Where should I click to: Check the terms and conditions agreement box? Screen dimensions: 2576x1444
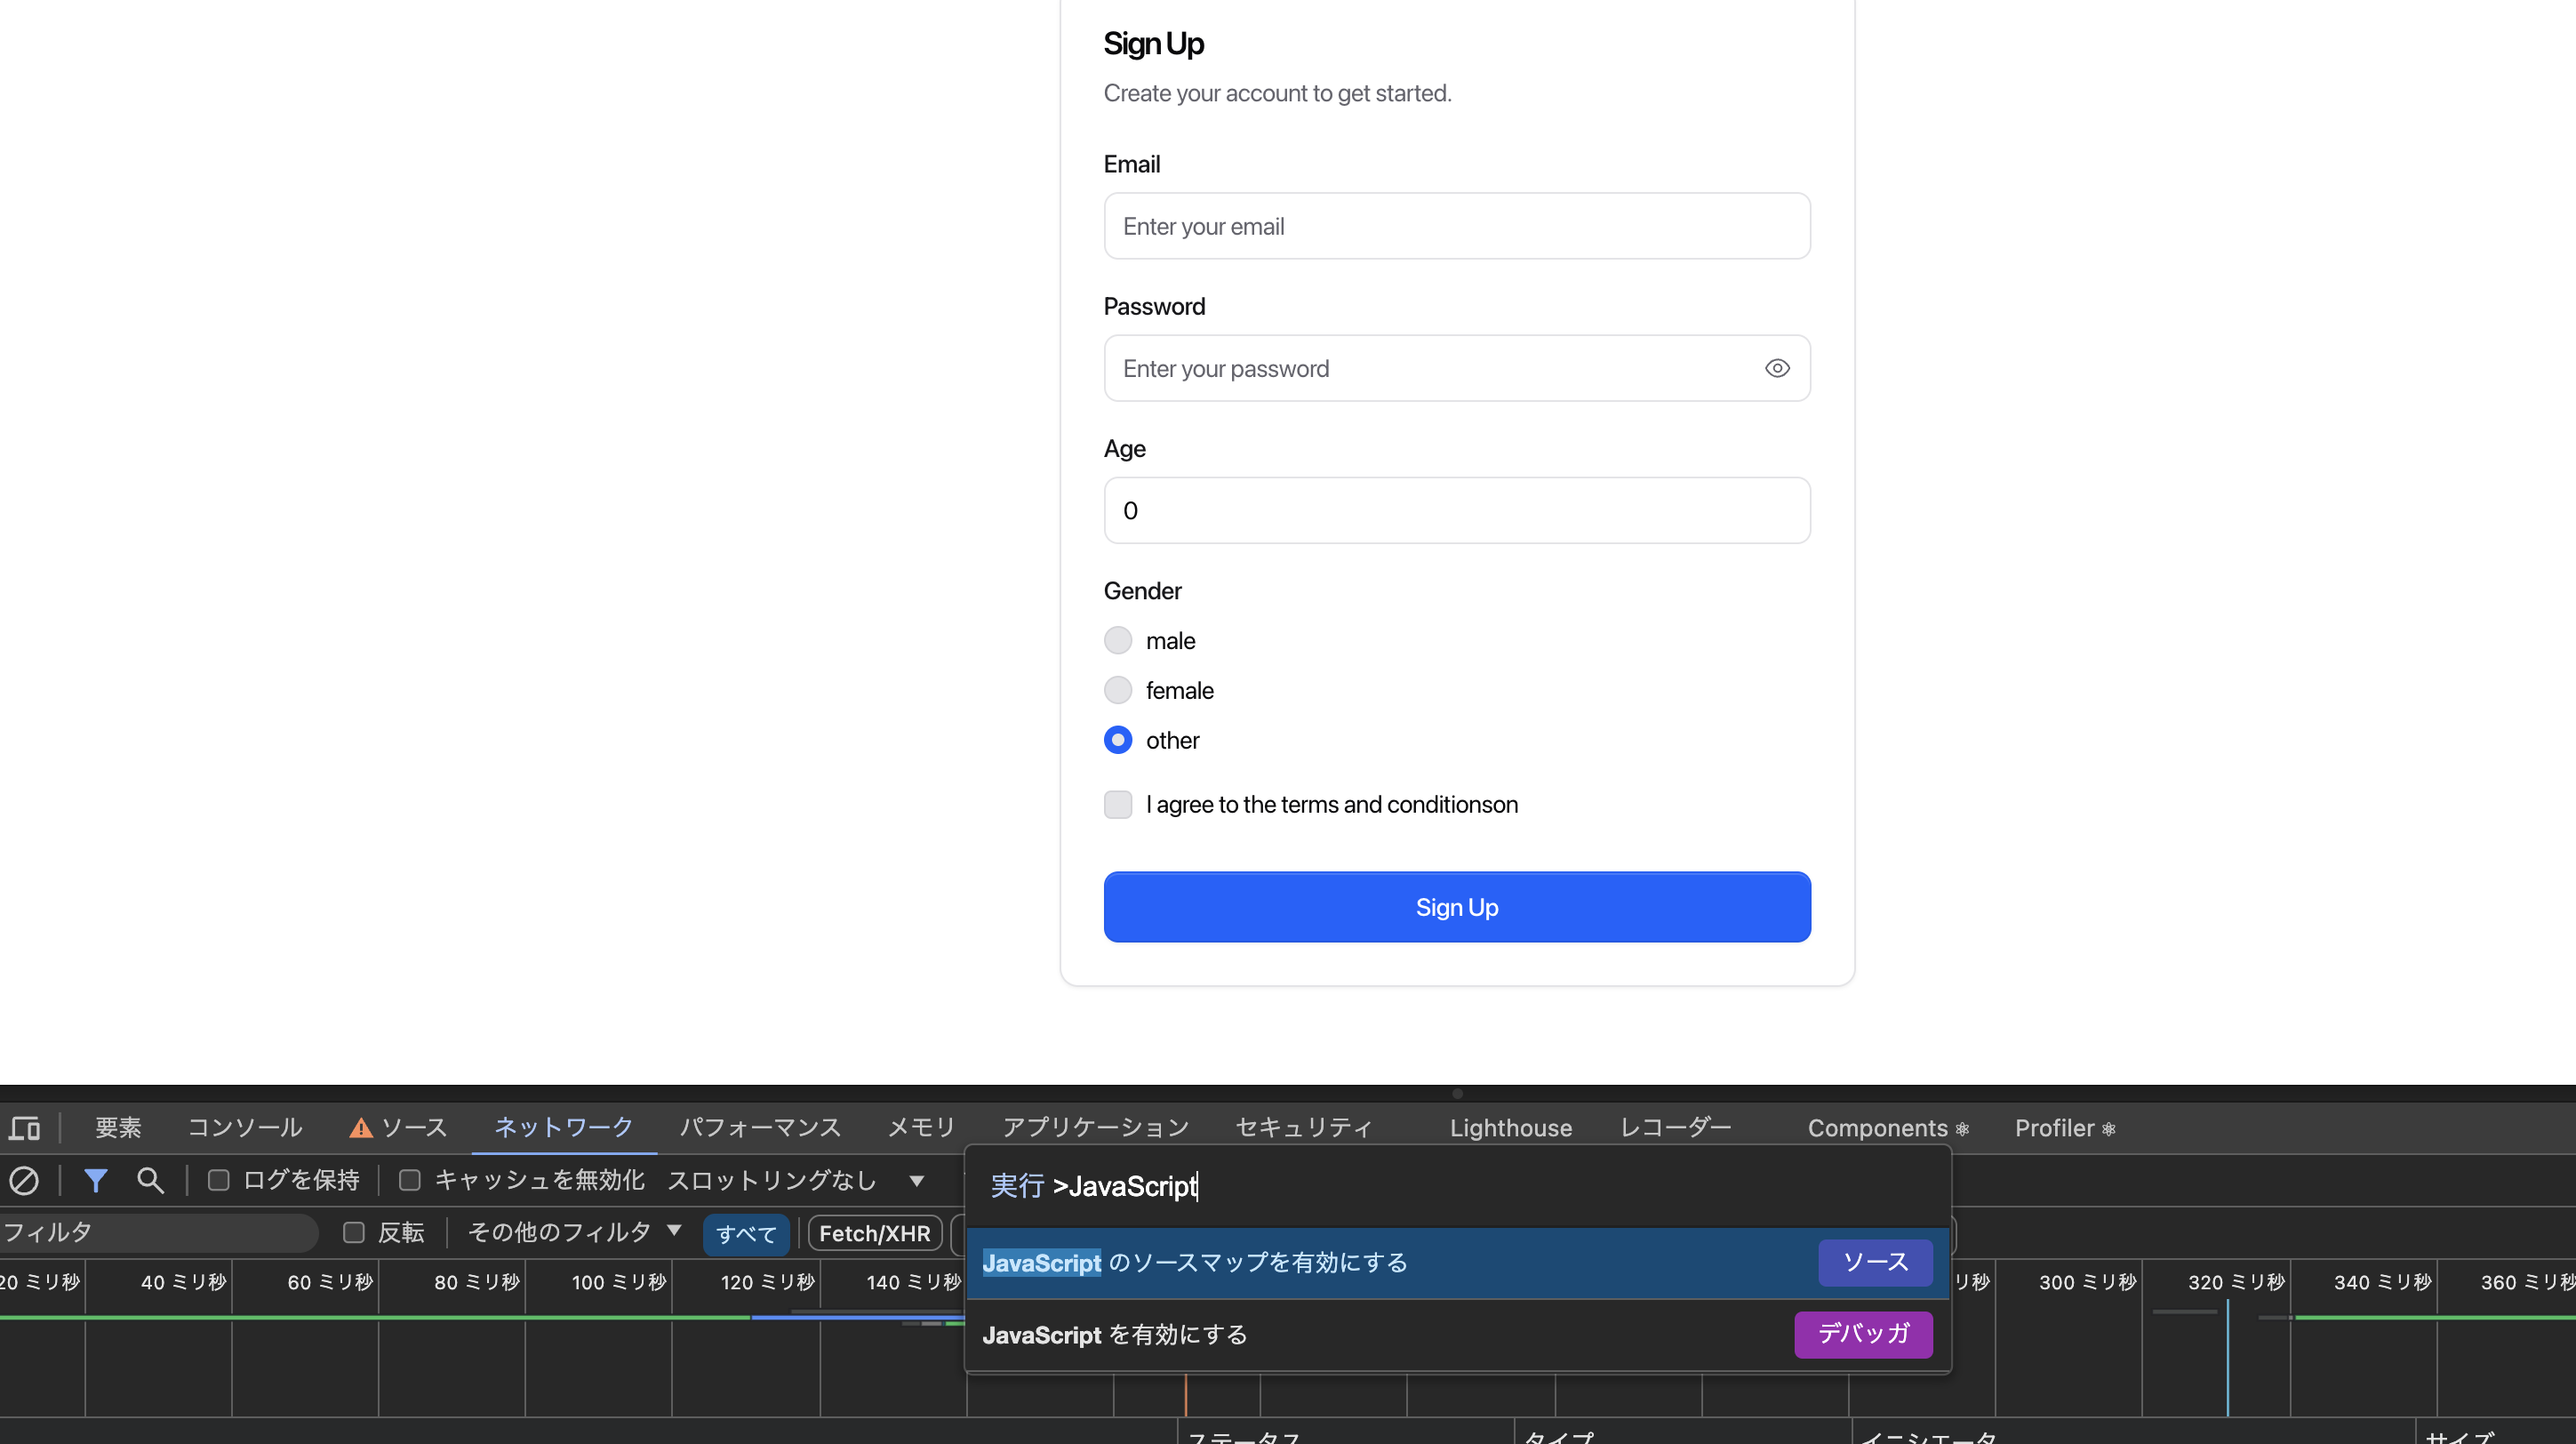tap(1118, 804)
